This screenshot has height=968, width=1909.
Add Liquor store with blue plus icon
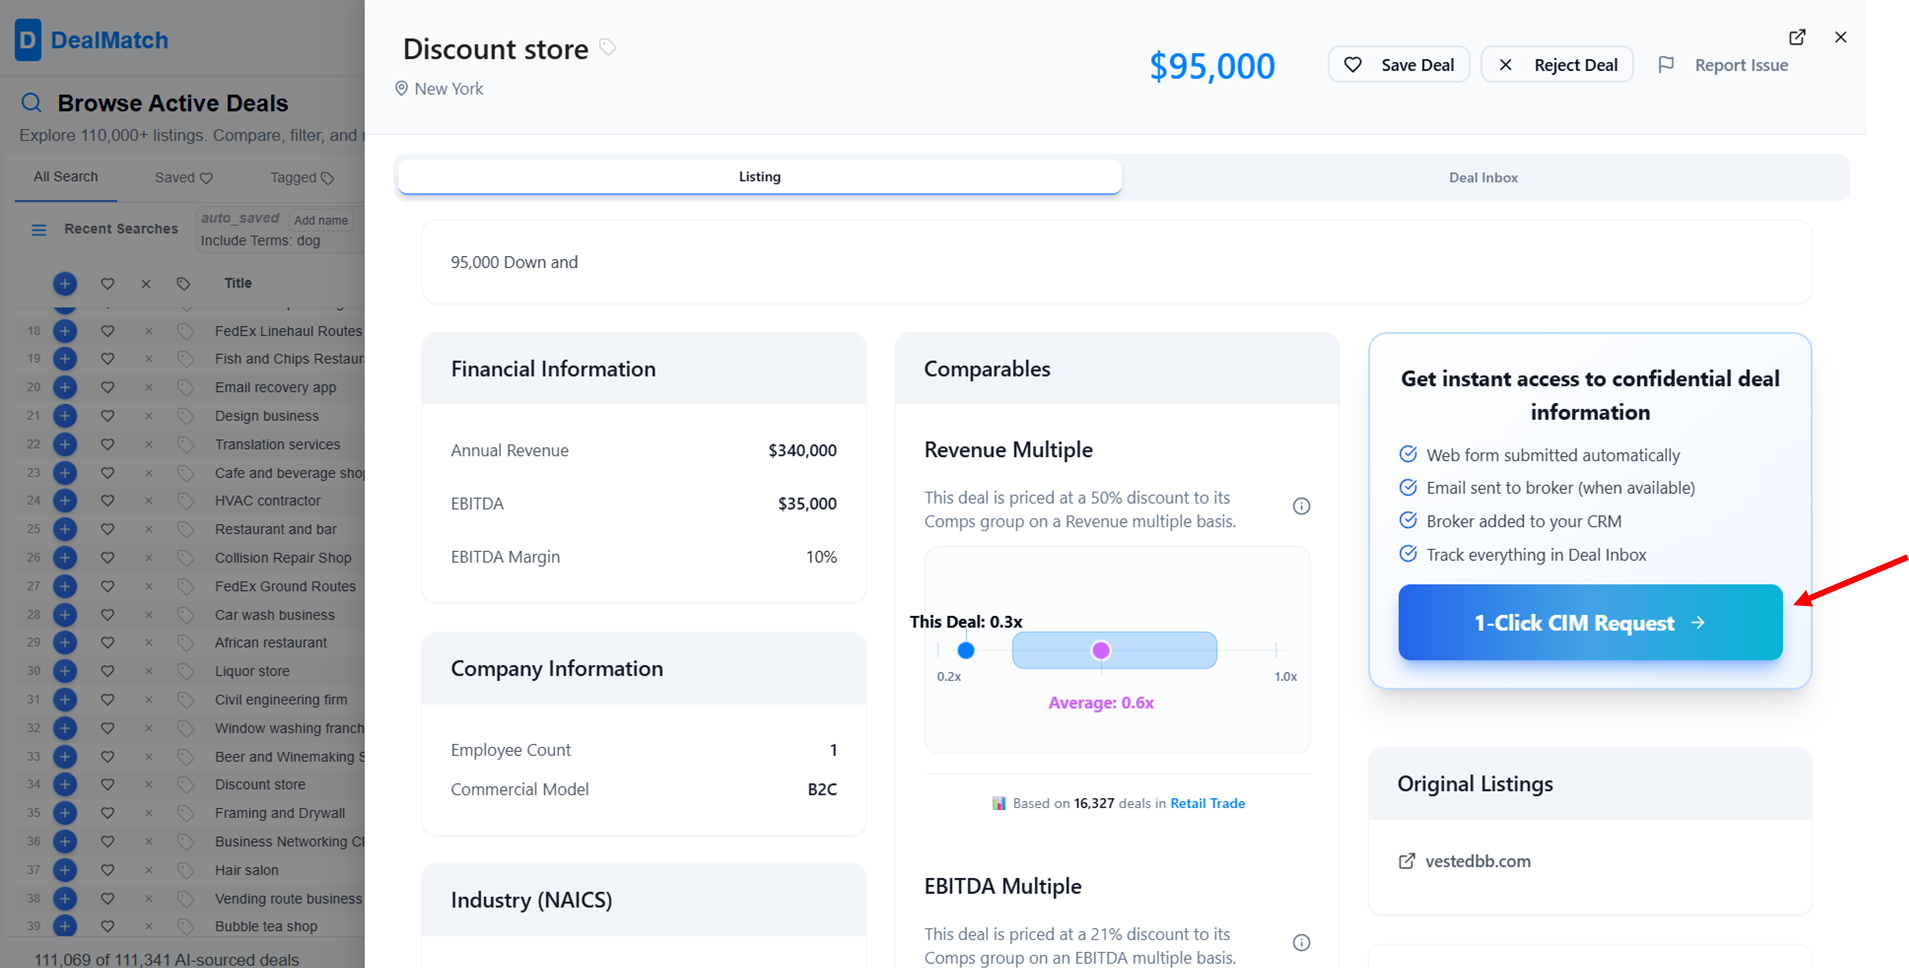pos(65,671)
